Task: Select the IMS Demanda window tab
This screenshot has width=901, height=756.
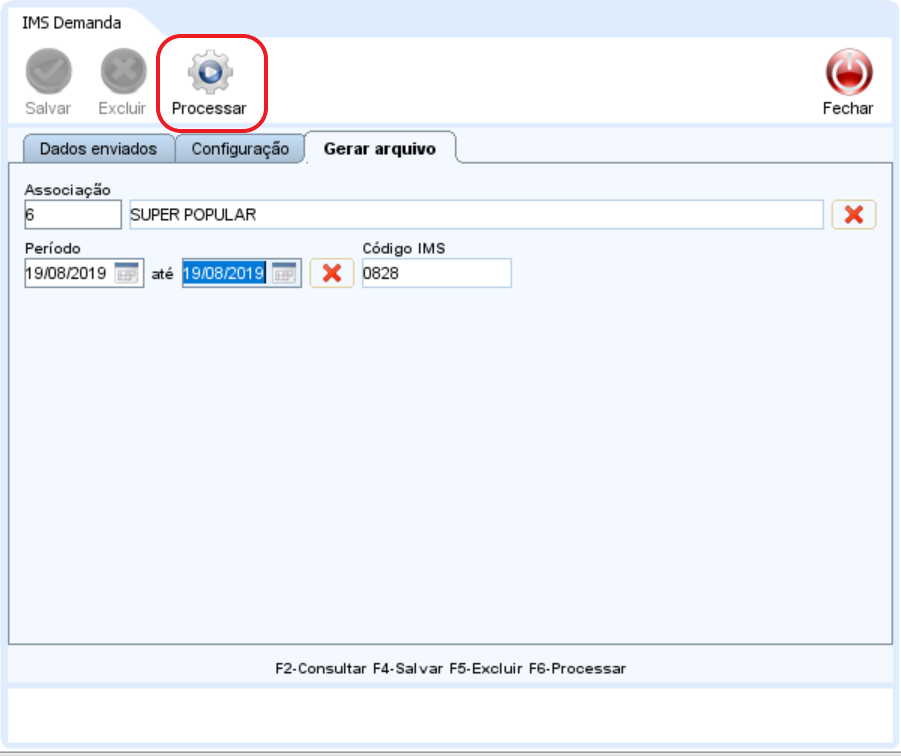Action: pyautogui.click(x=72, y=22)
